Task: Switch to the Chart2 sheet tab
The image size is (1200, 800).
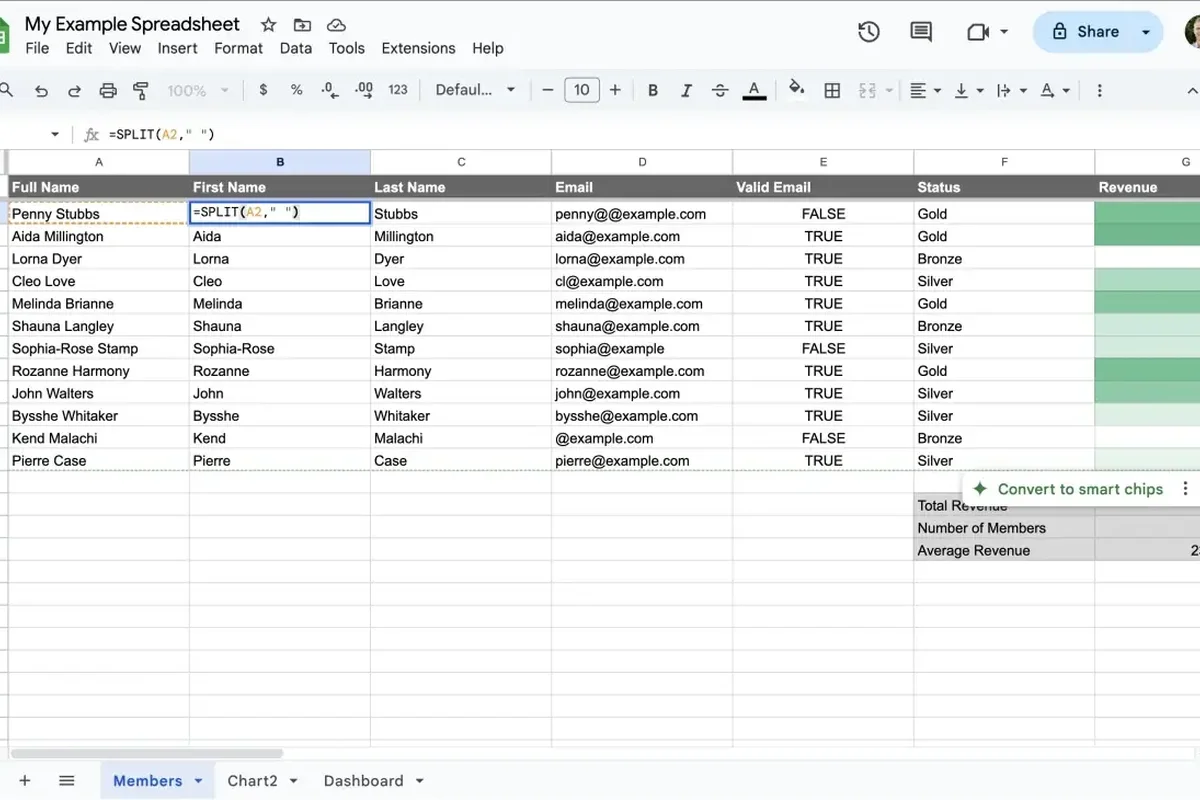Action: pos(252,781)
